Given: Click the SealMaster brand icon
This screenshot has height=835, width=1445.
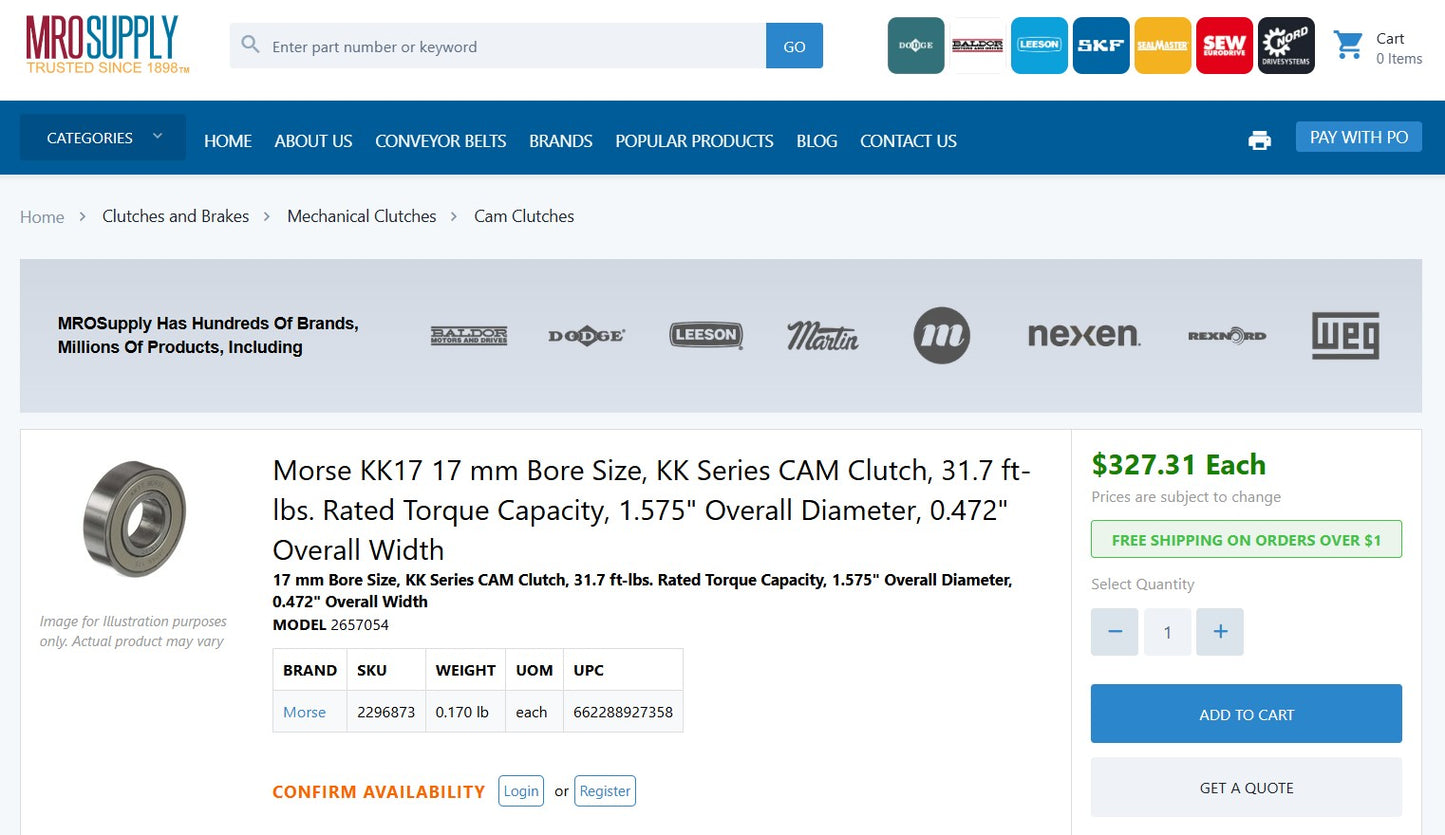Looking at the screenshot, I should pyautogui.click(x=1162, y=45).
